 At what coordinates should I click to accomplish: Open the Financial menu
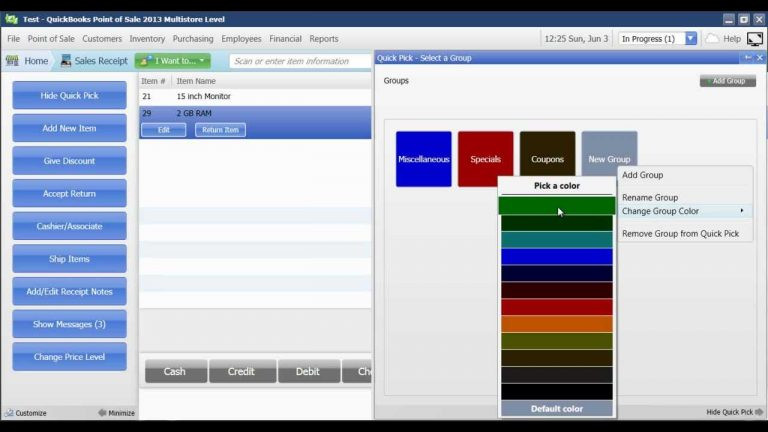pos(285,39)
